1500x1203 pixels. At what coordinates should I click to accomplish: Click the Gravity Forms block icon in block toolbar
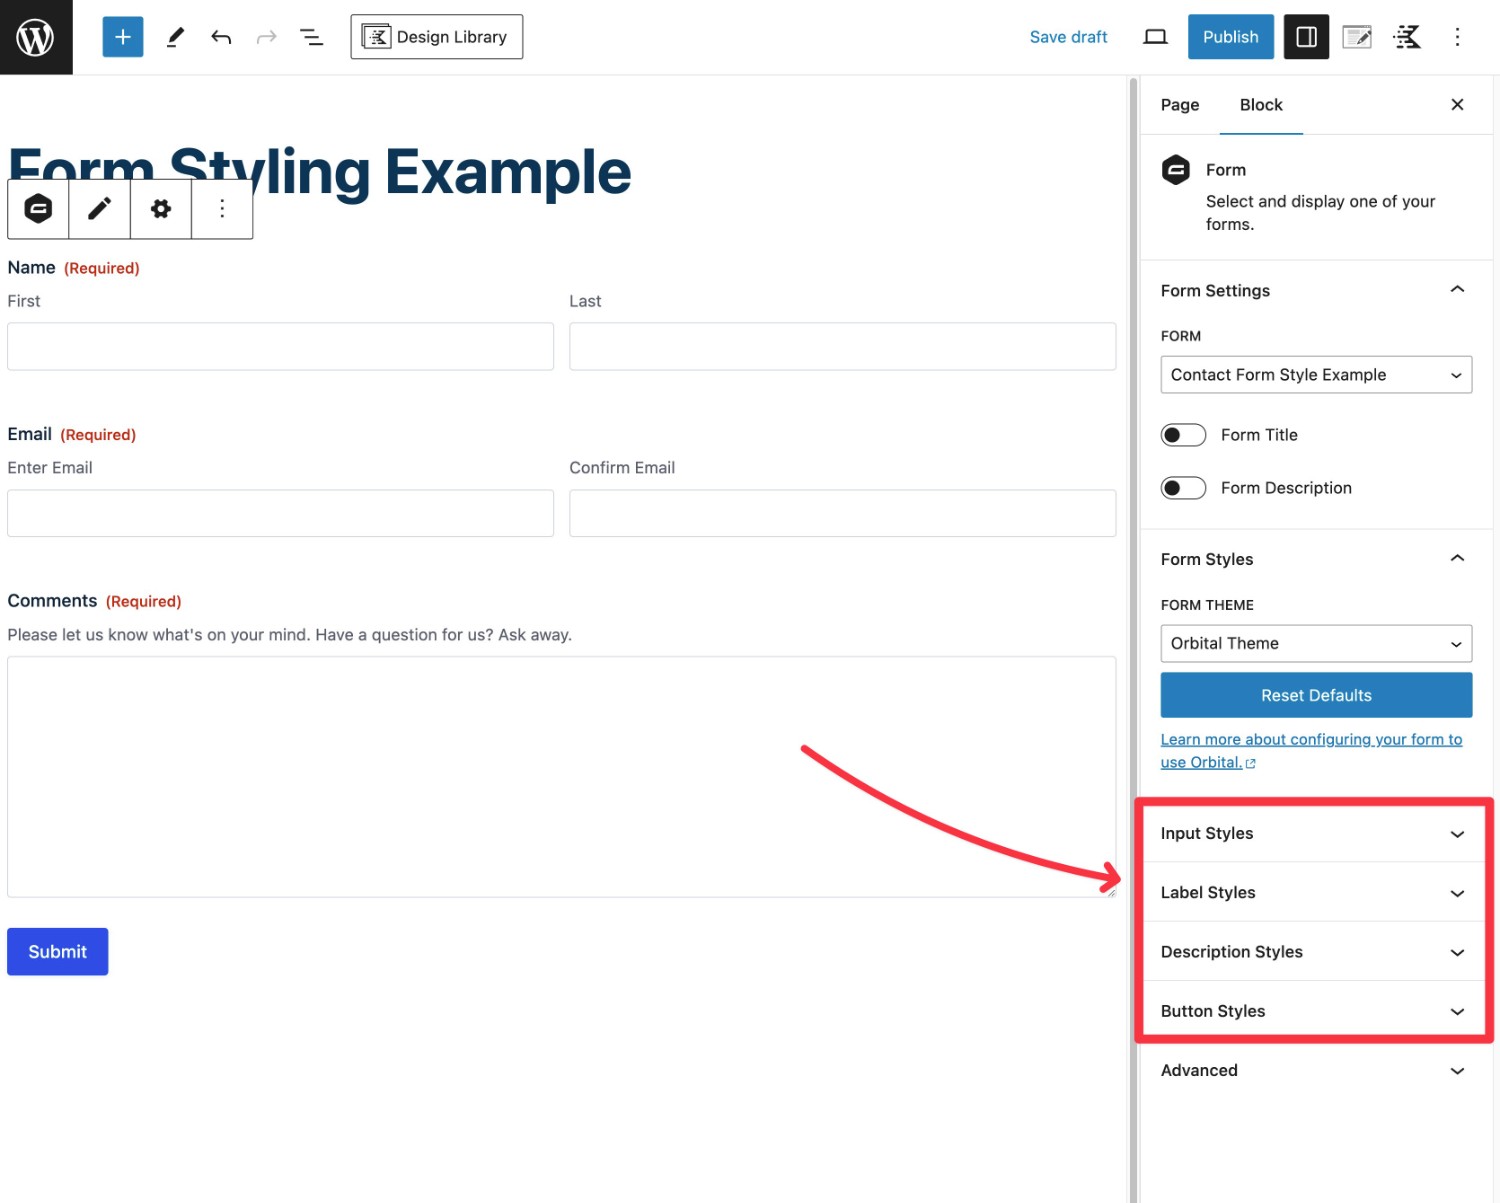point(38,209)
